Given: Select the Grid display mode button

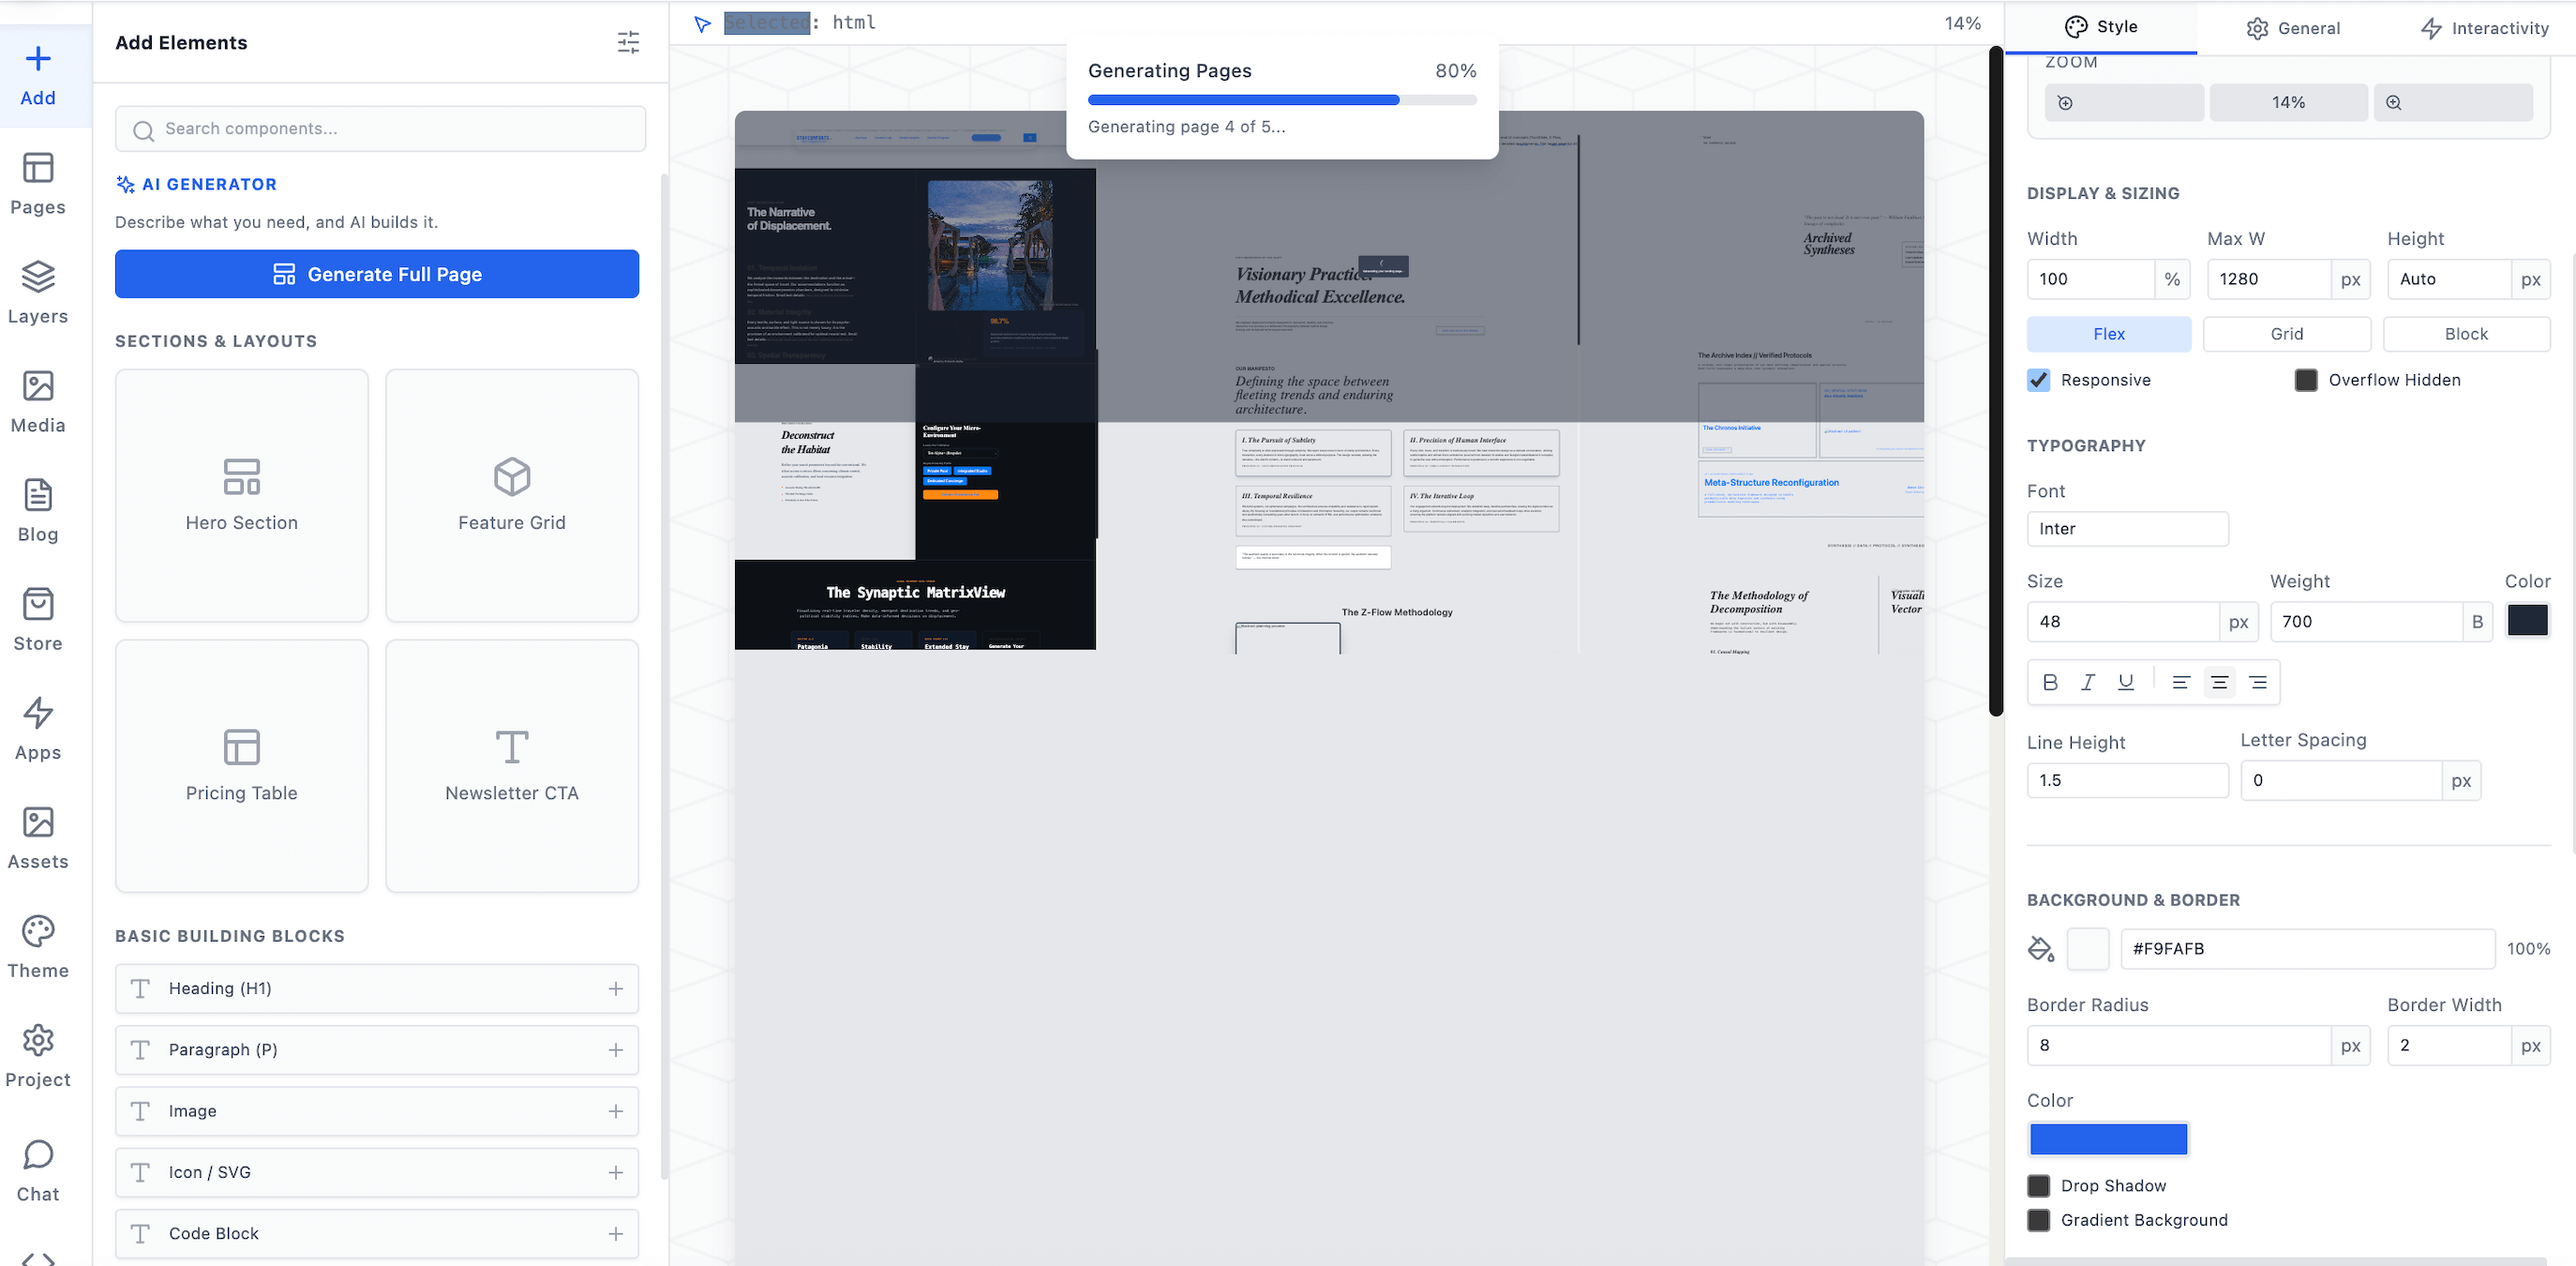Looking at the screenshot, I should tap(2286, 334).
